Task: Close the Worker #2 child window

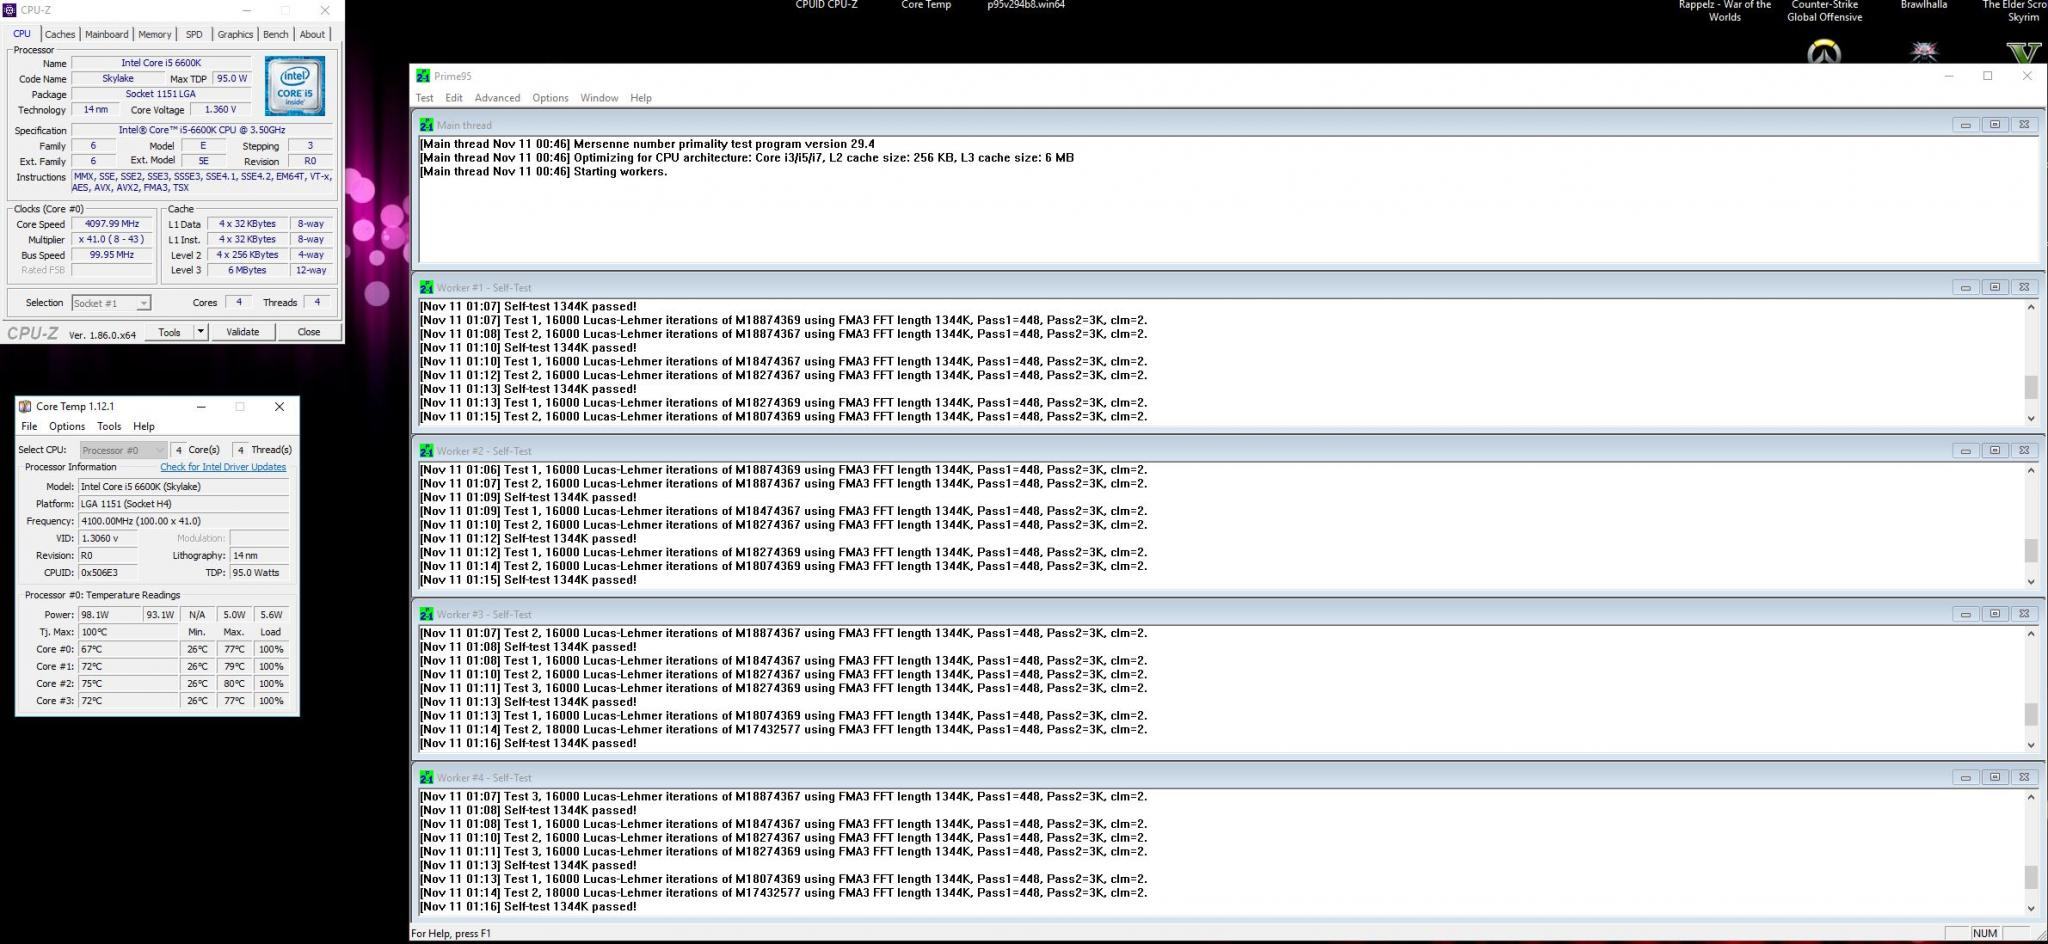Action: [x=2023, y=450]
